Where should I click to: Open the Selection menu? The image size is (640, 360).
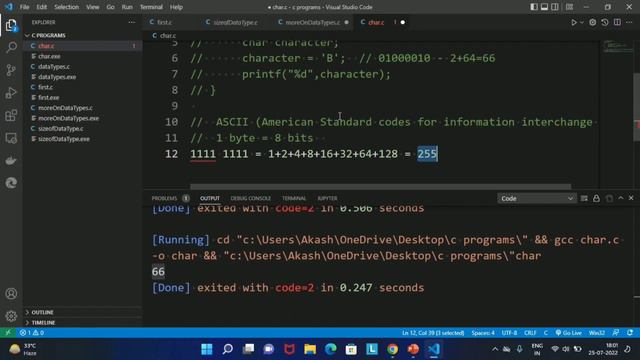pos(67,7)
